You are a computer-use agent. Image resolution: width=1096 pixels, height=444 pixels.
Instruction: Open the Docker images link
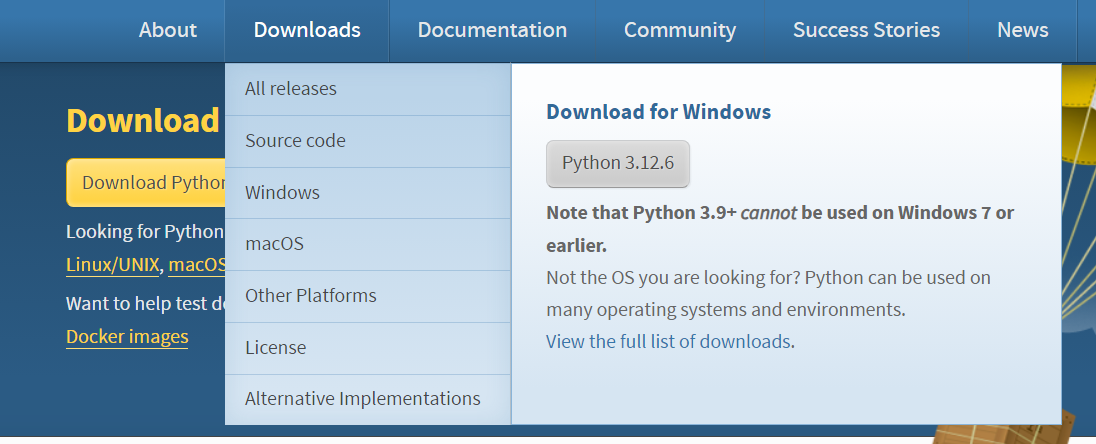(x=127, y=337)
